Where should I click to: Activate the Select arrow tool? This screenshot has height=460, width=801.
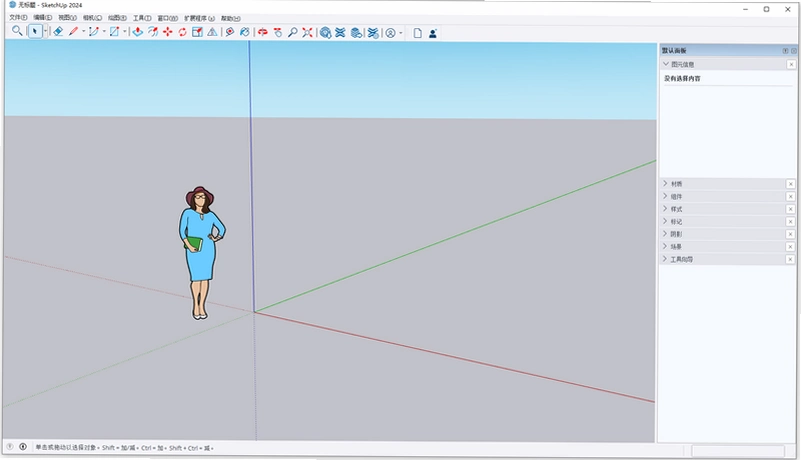(35, 32)
